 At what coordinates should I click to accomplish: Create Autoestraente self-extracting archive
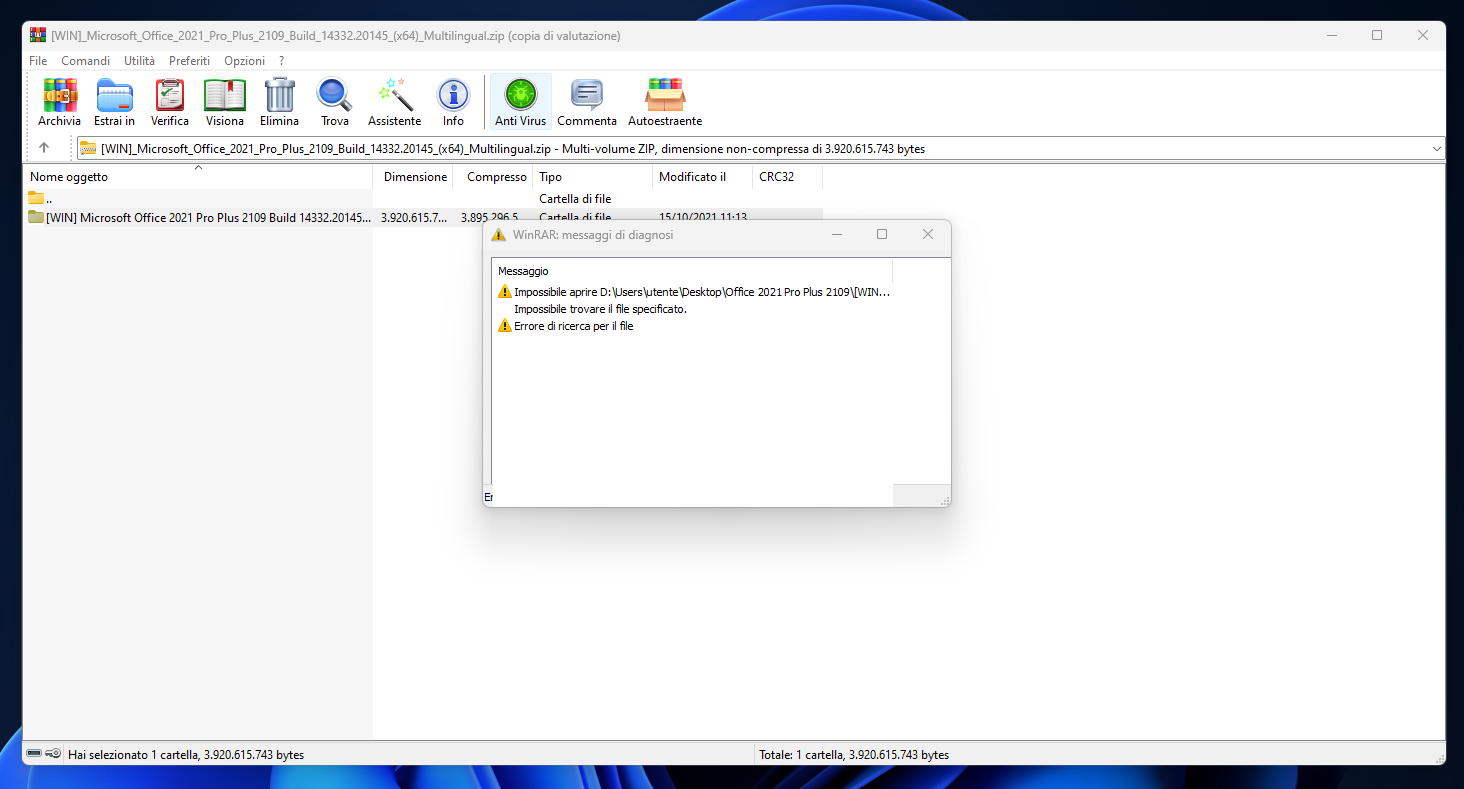[x=665, y=102]
